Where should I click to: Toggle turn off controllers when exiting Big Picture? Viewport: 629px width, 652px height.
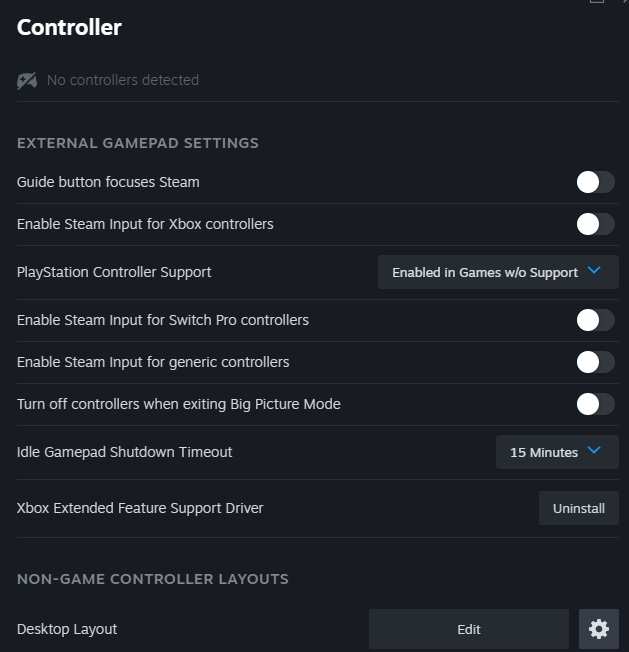[595, 404]
